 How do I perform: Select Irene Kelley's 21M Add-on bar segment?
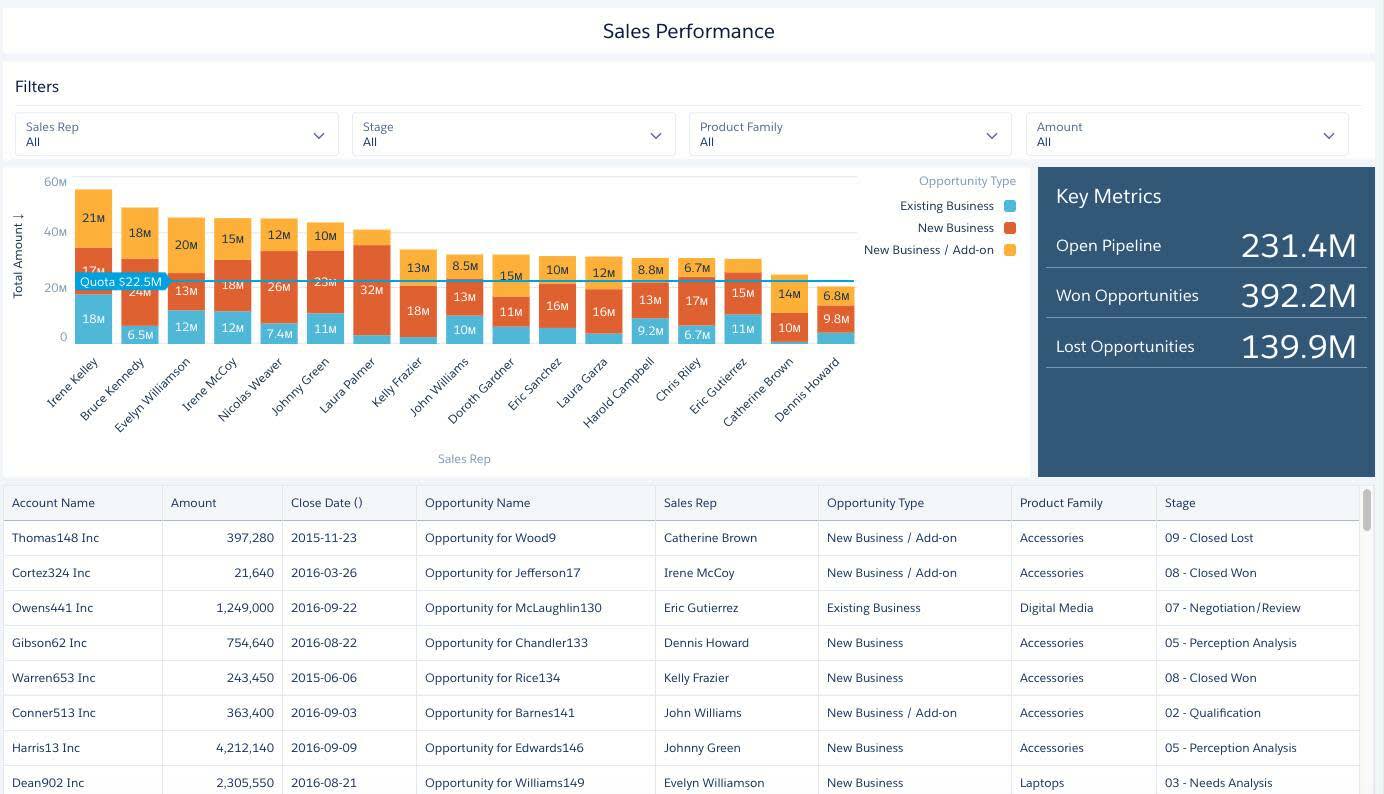point(93,218)
